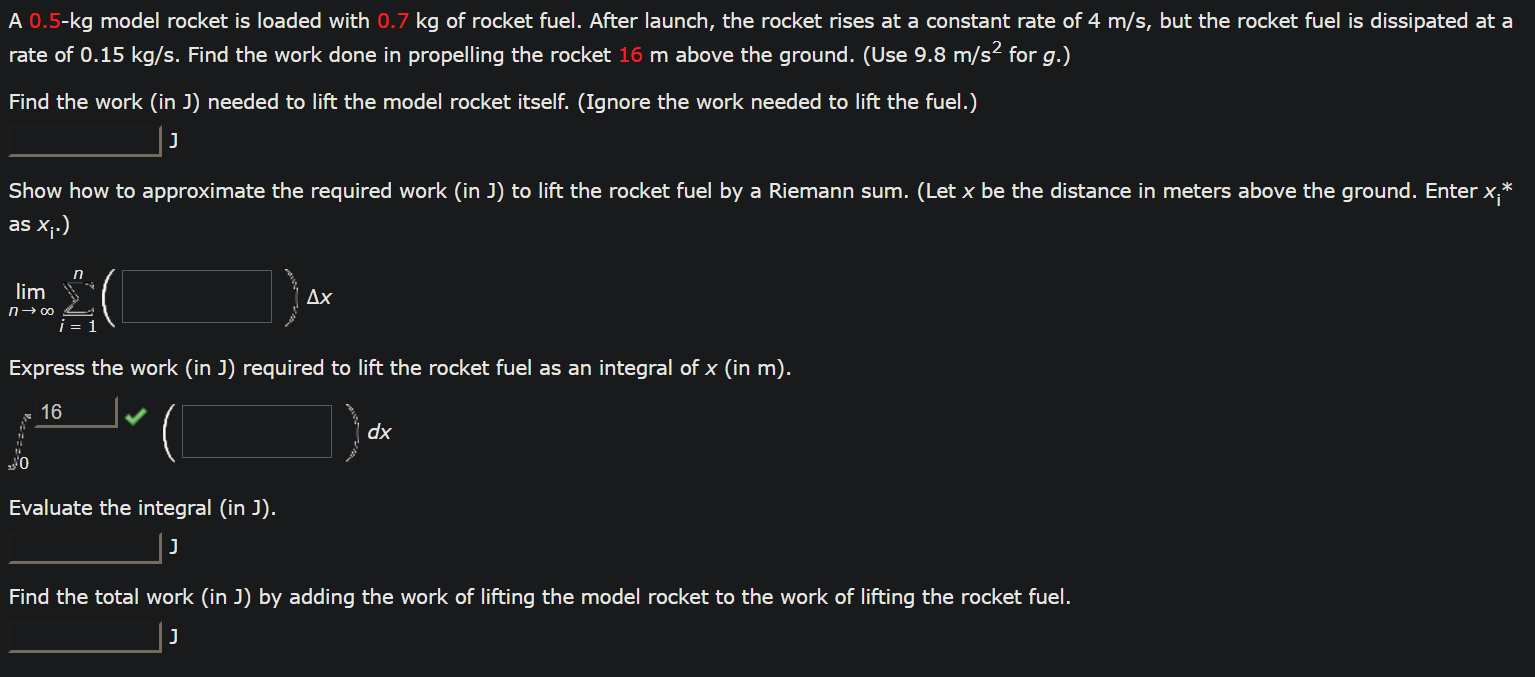Screen dimensions: 1535x677
Task: Select the input field for lifting the rocket itself
Action: point(83,140)
